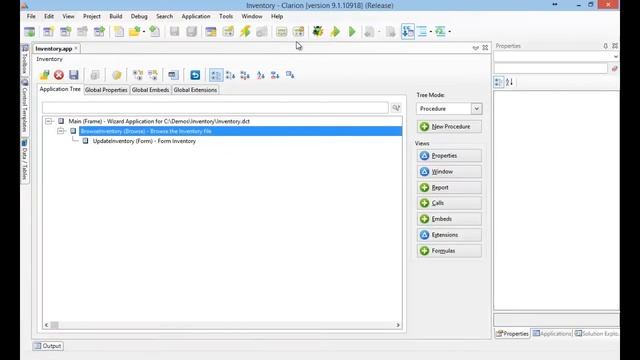Click the green bug debug icon
The width and height of the screenshot is (640, 360).
tap(318, 31)
